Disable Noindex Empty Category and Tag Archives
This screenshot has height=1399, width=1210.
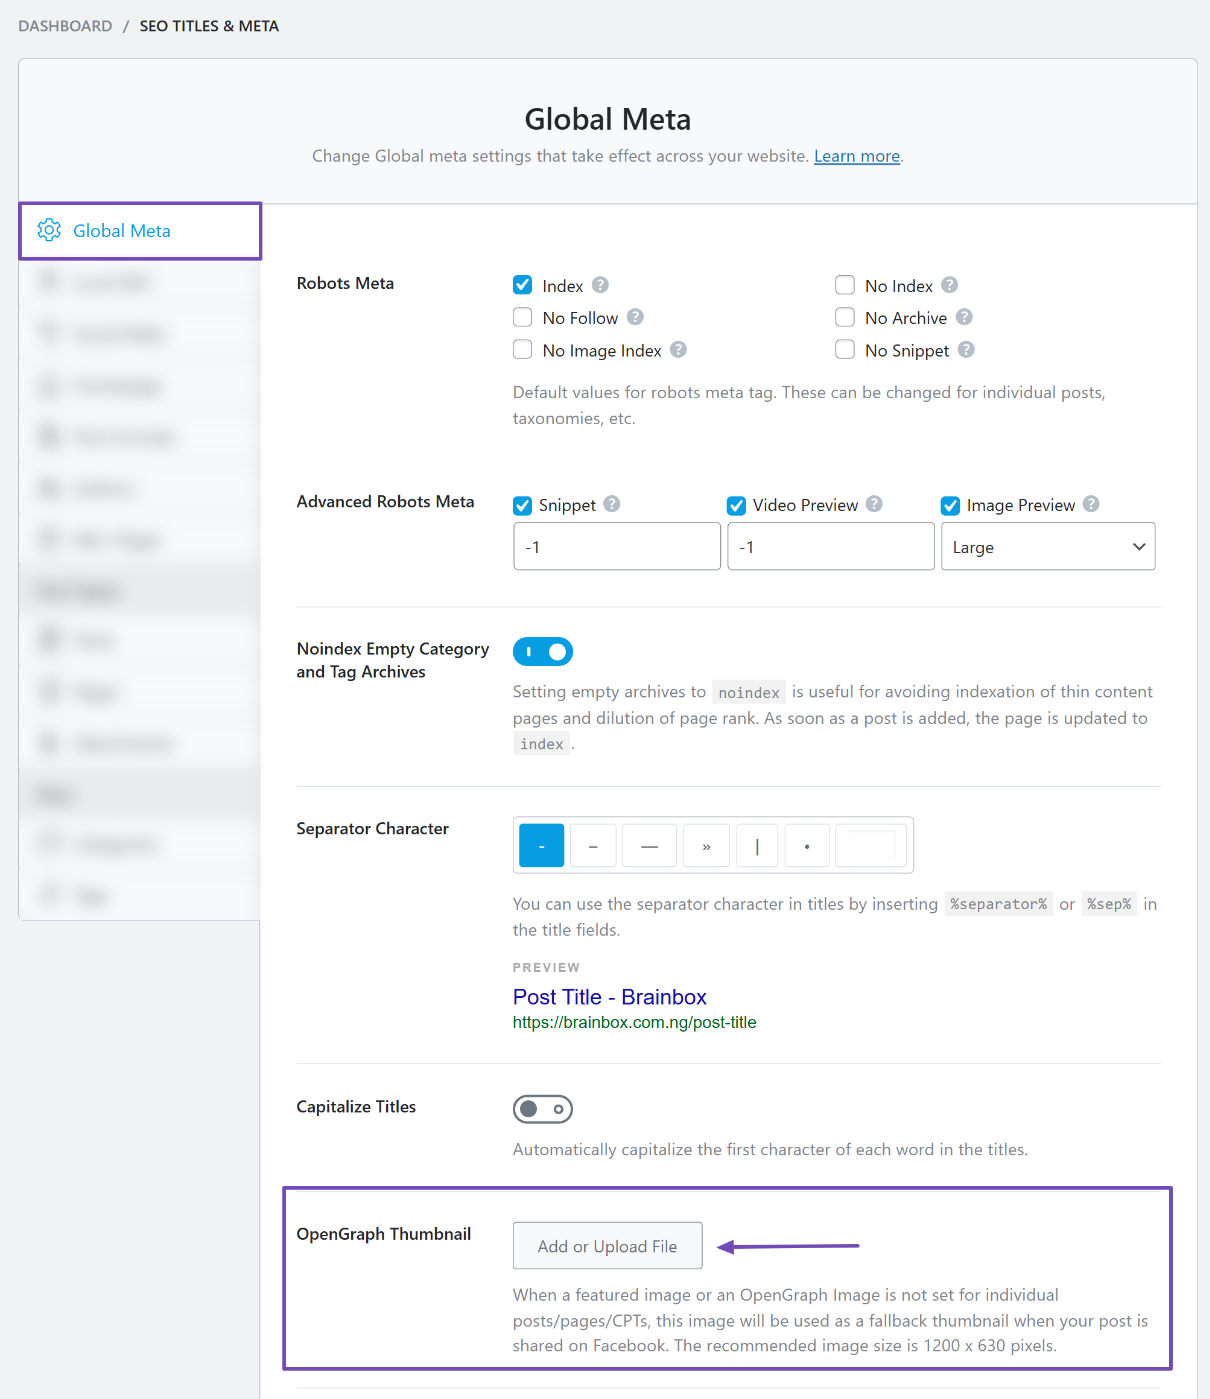[x=543, y=652]
